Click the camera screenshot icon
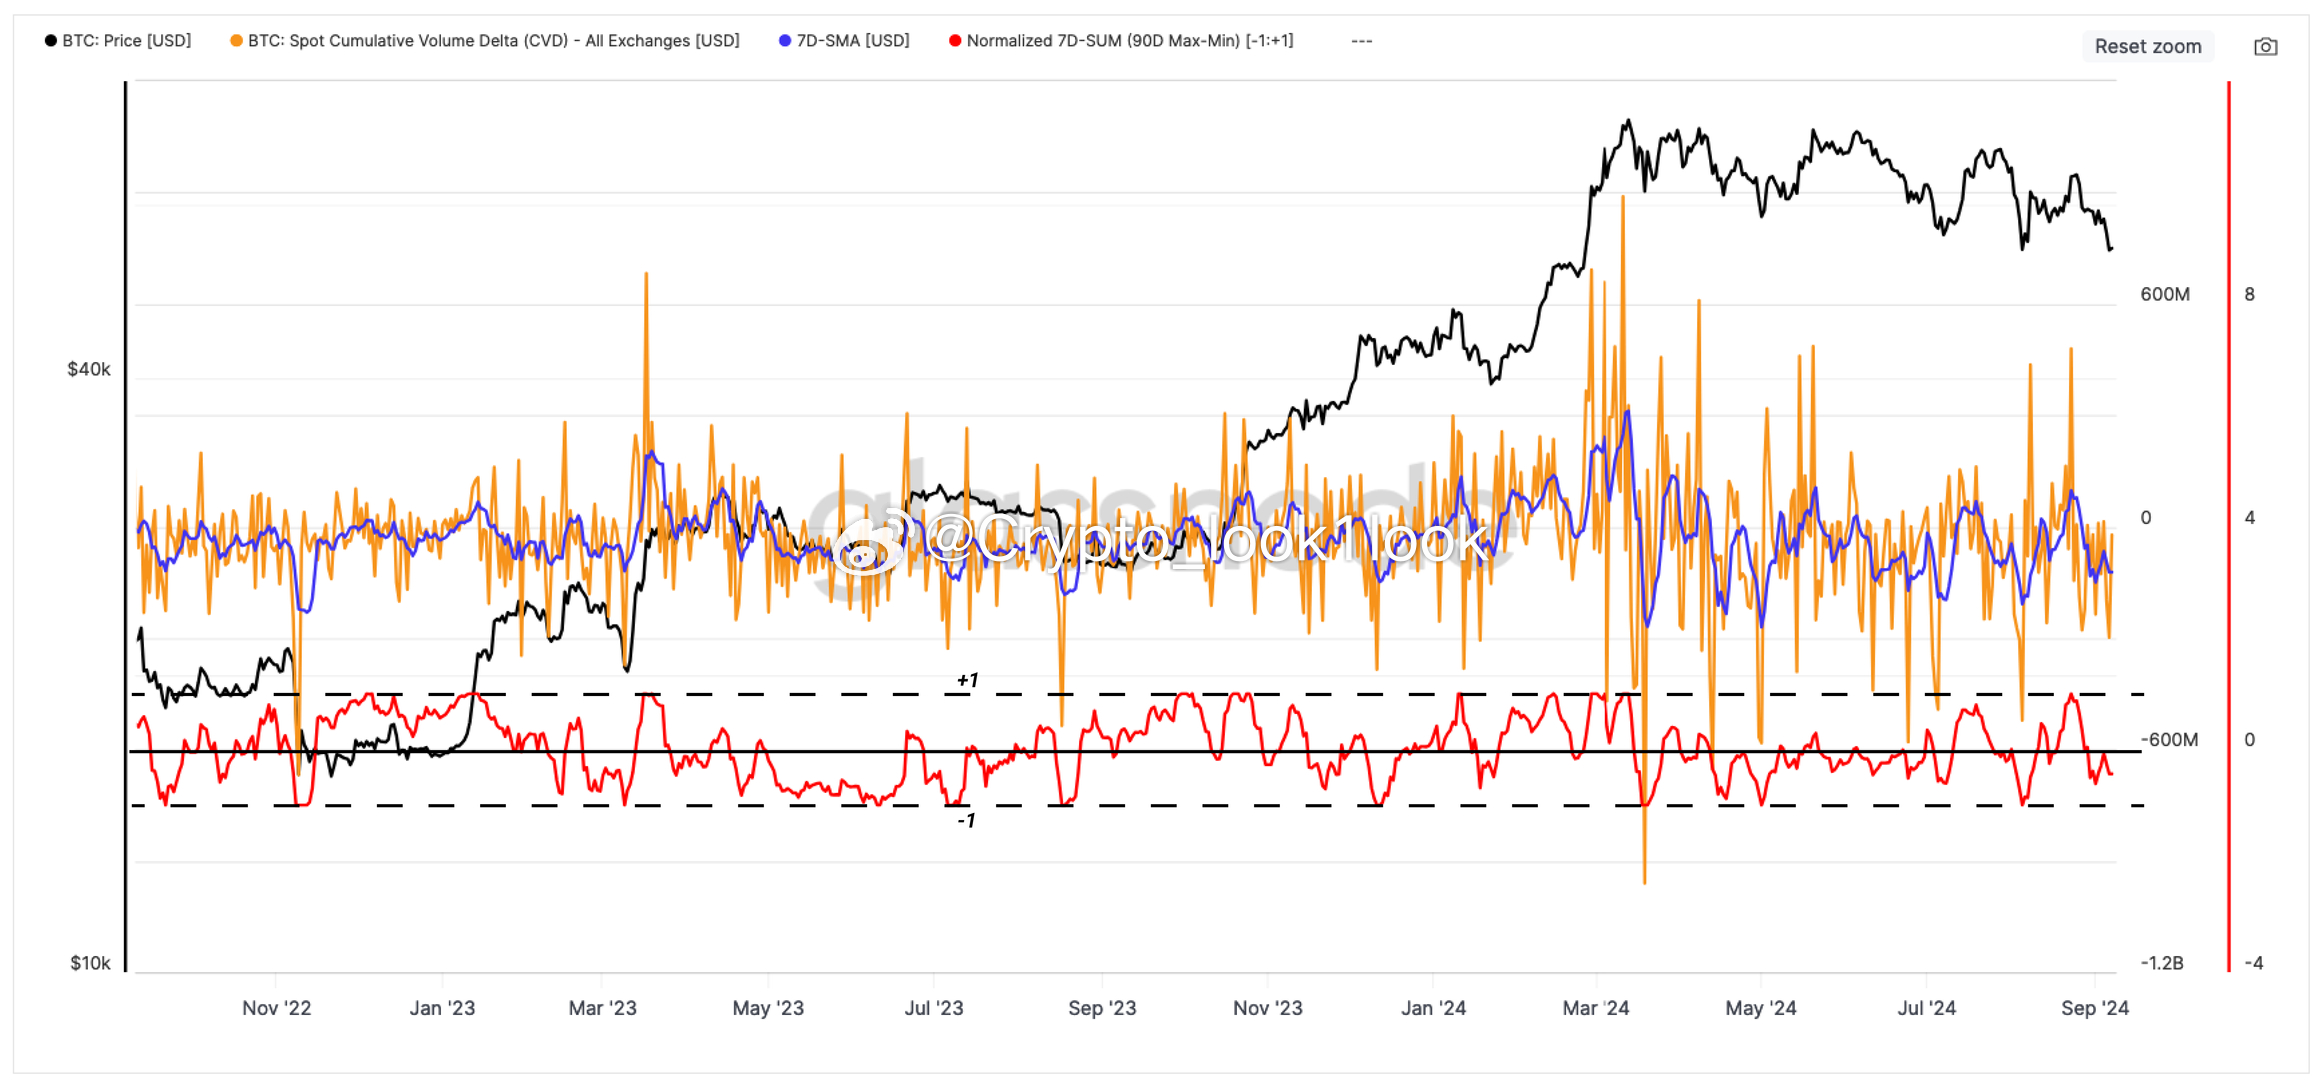This screenshot has width=2321, height=1083. point(2265,47)
